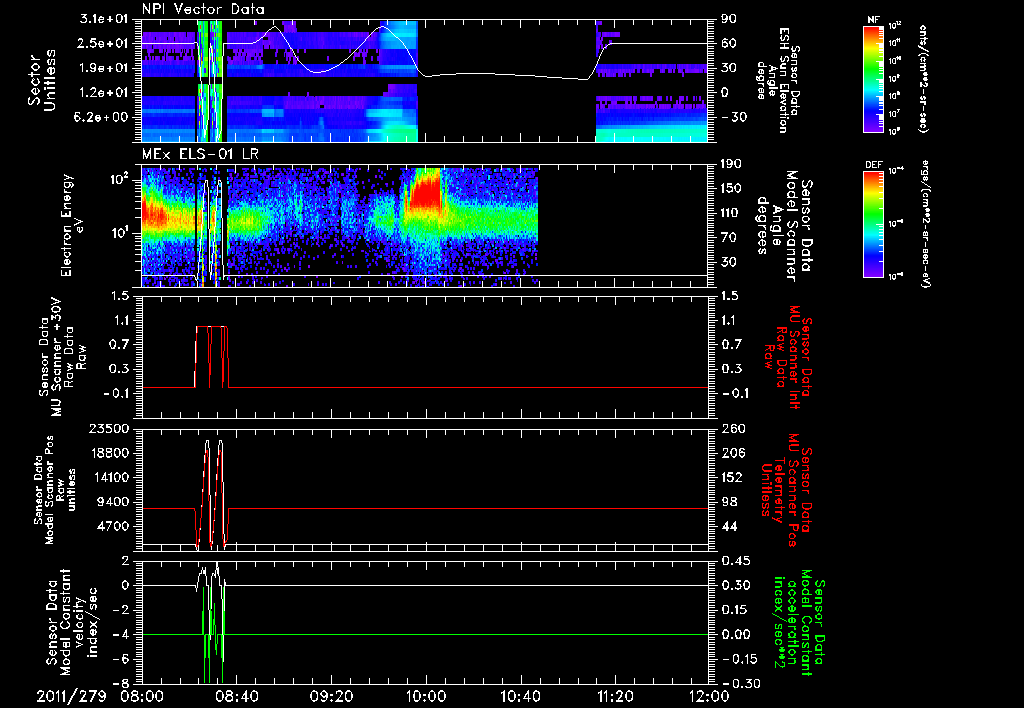This screenshot has width=1024, height=708.
Task: Click the 206 telemetry tick value
Action: pyautogui.click(x=731, y=453)
